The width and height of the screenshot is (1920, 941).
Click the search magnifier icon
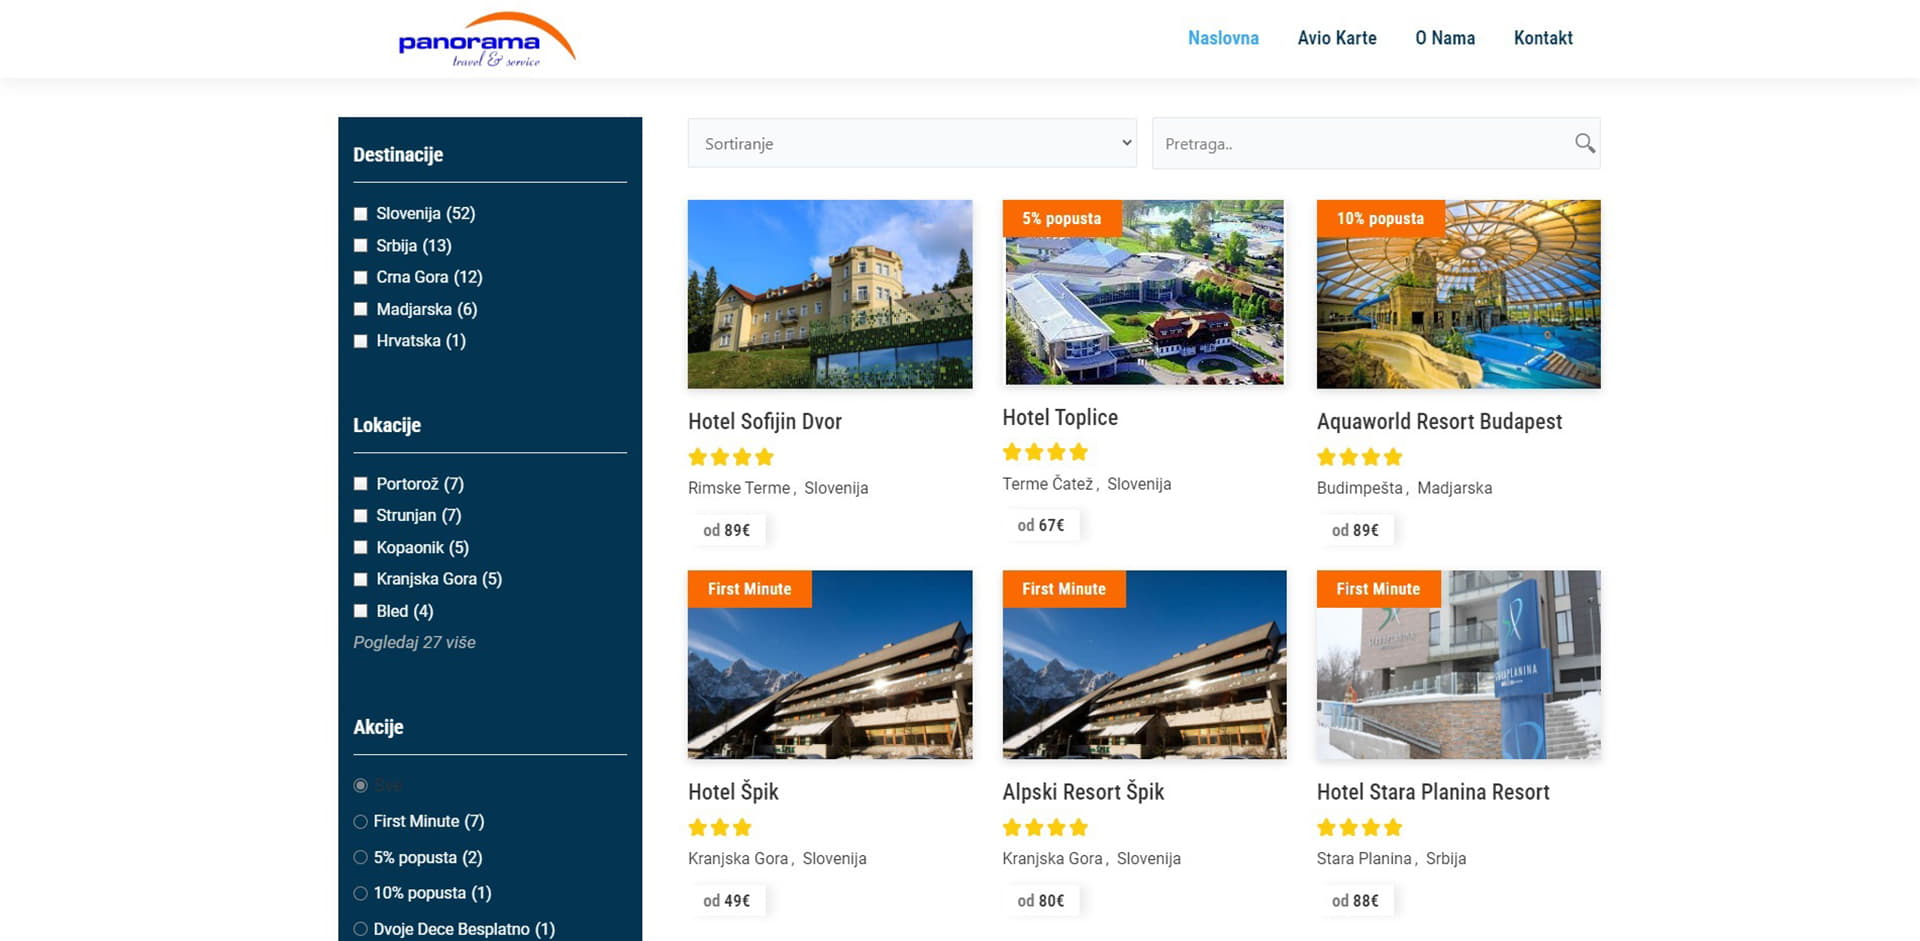coord(1584,143)
